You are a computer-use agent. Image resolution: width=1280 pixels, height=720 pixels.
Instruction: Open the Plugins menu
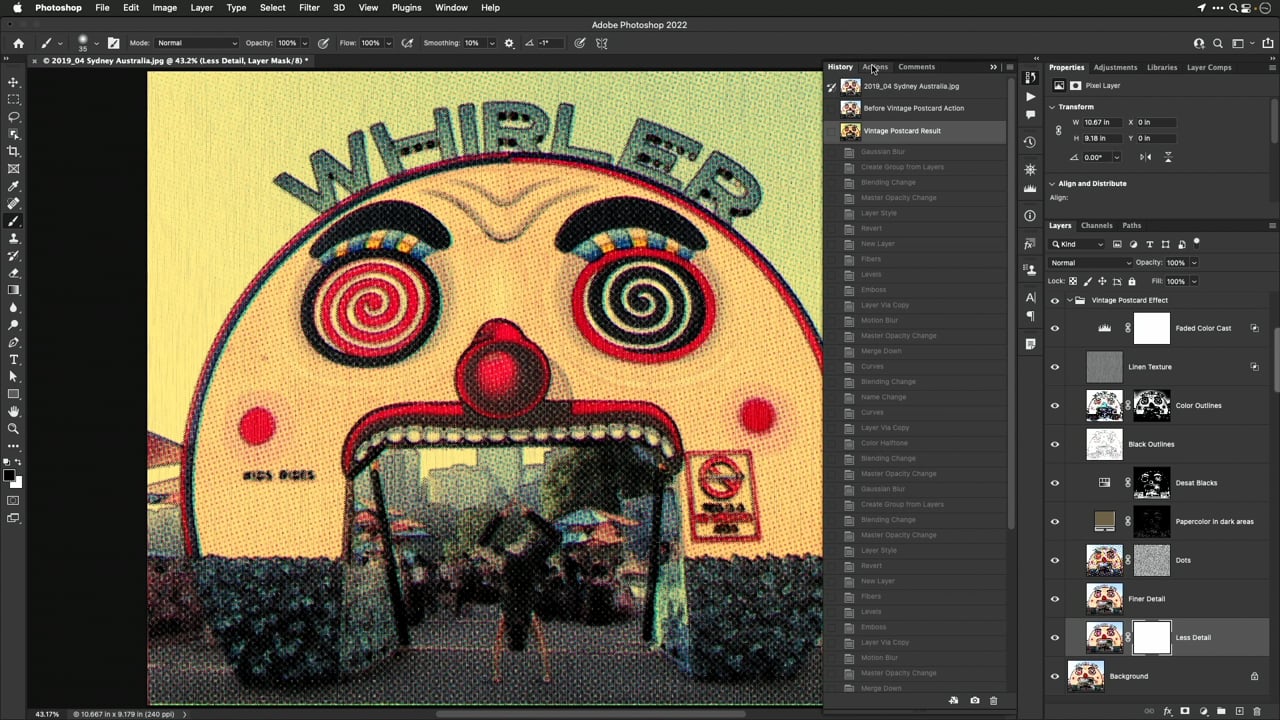[x=406, y=7]
